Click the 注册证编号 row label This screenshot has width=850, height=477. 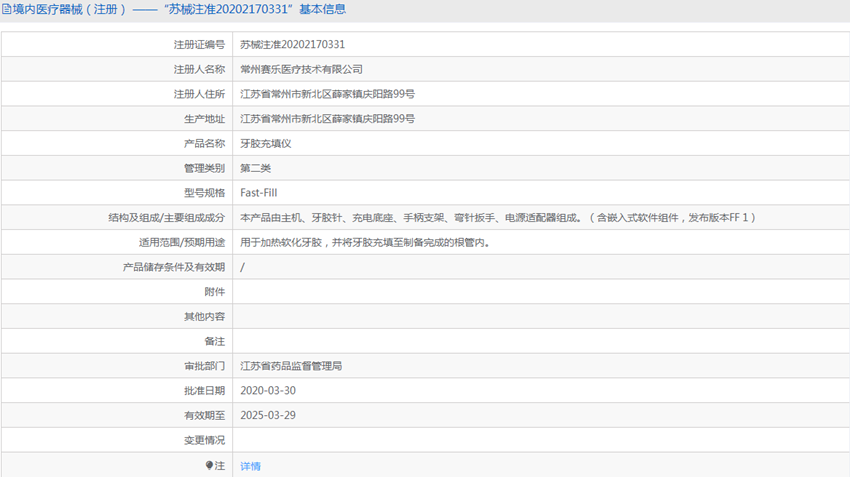click(199, 44)
